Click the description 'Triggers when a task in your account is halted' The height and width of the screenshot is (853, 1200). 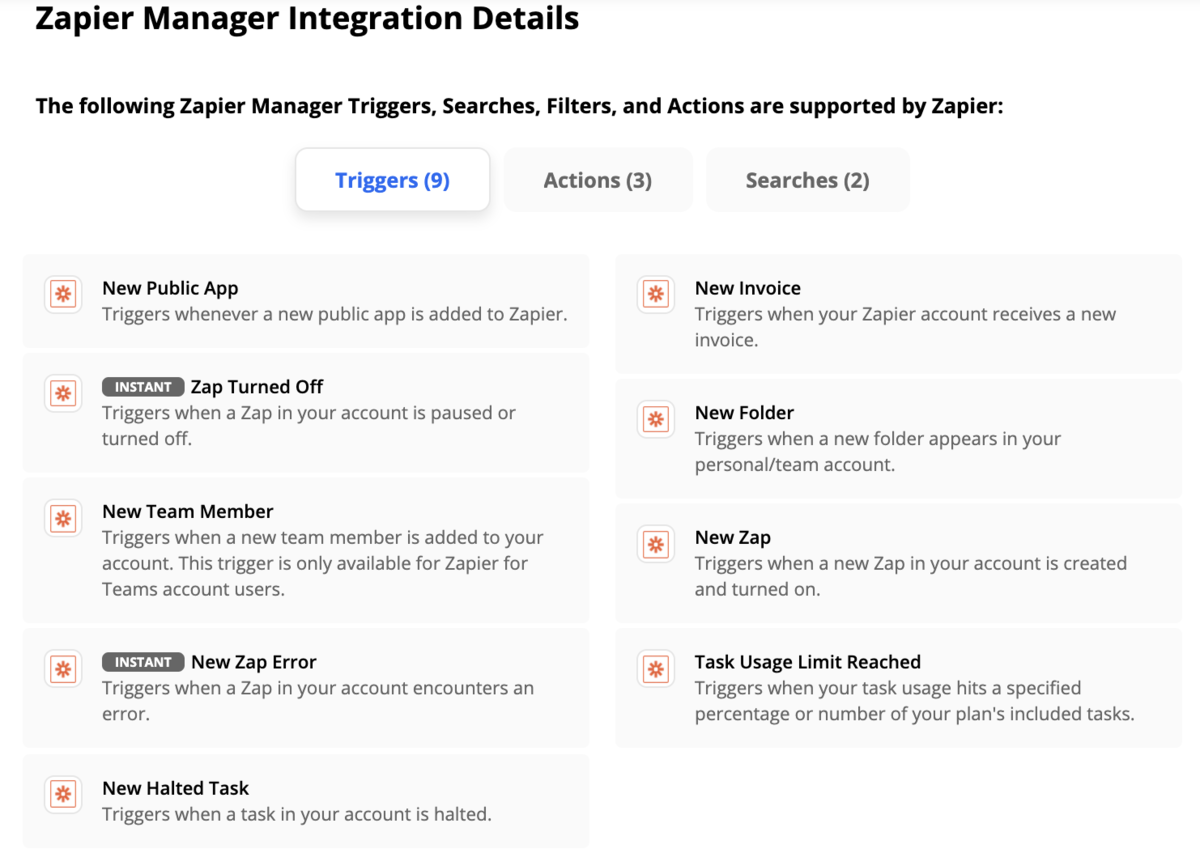tap(297, 814)
